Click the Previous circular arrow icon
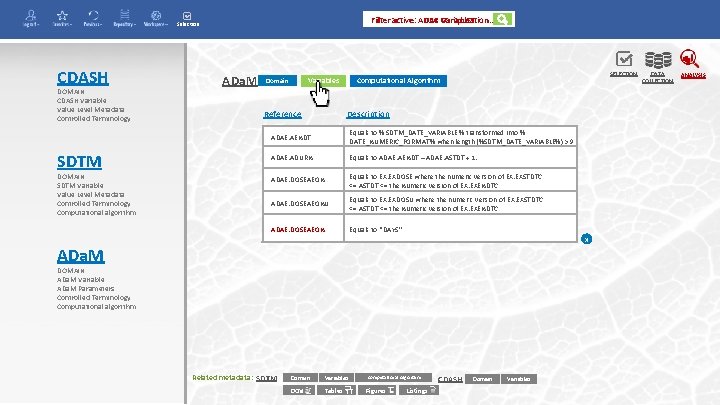 (x=93, y=16)
